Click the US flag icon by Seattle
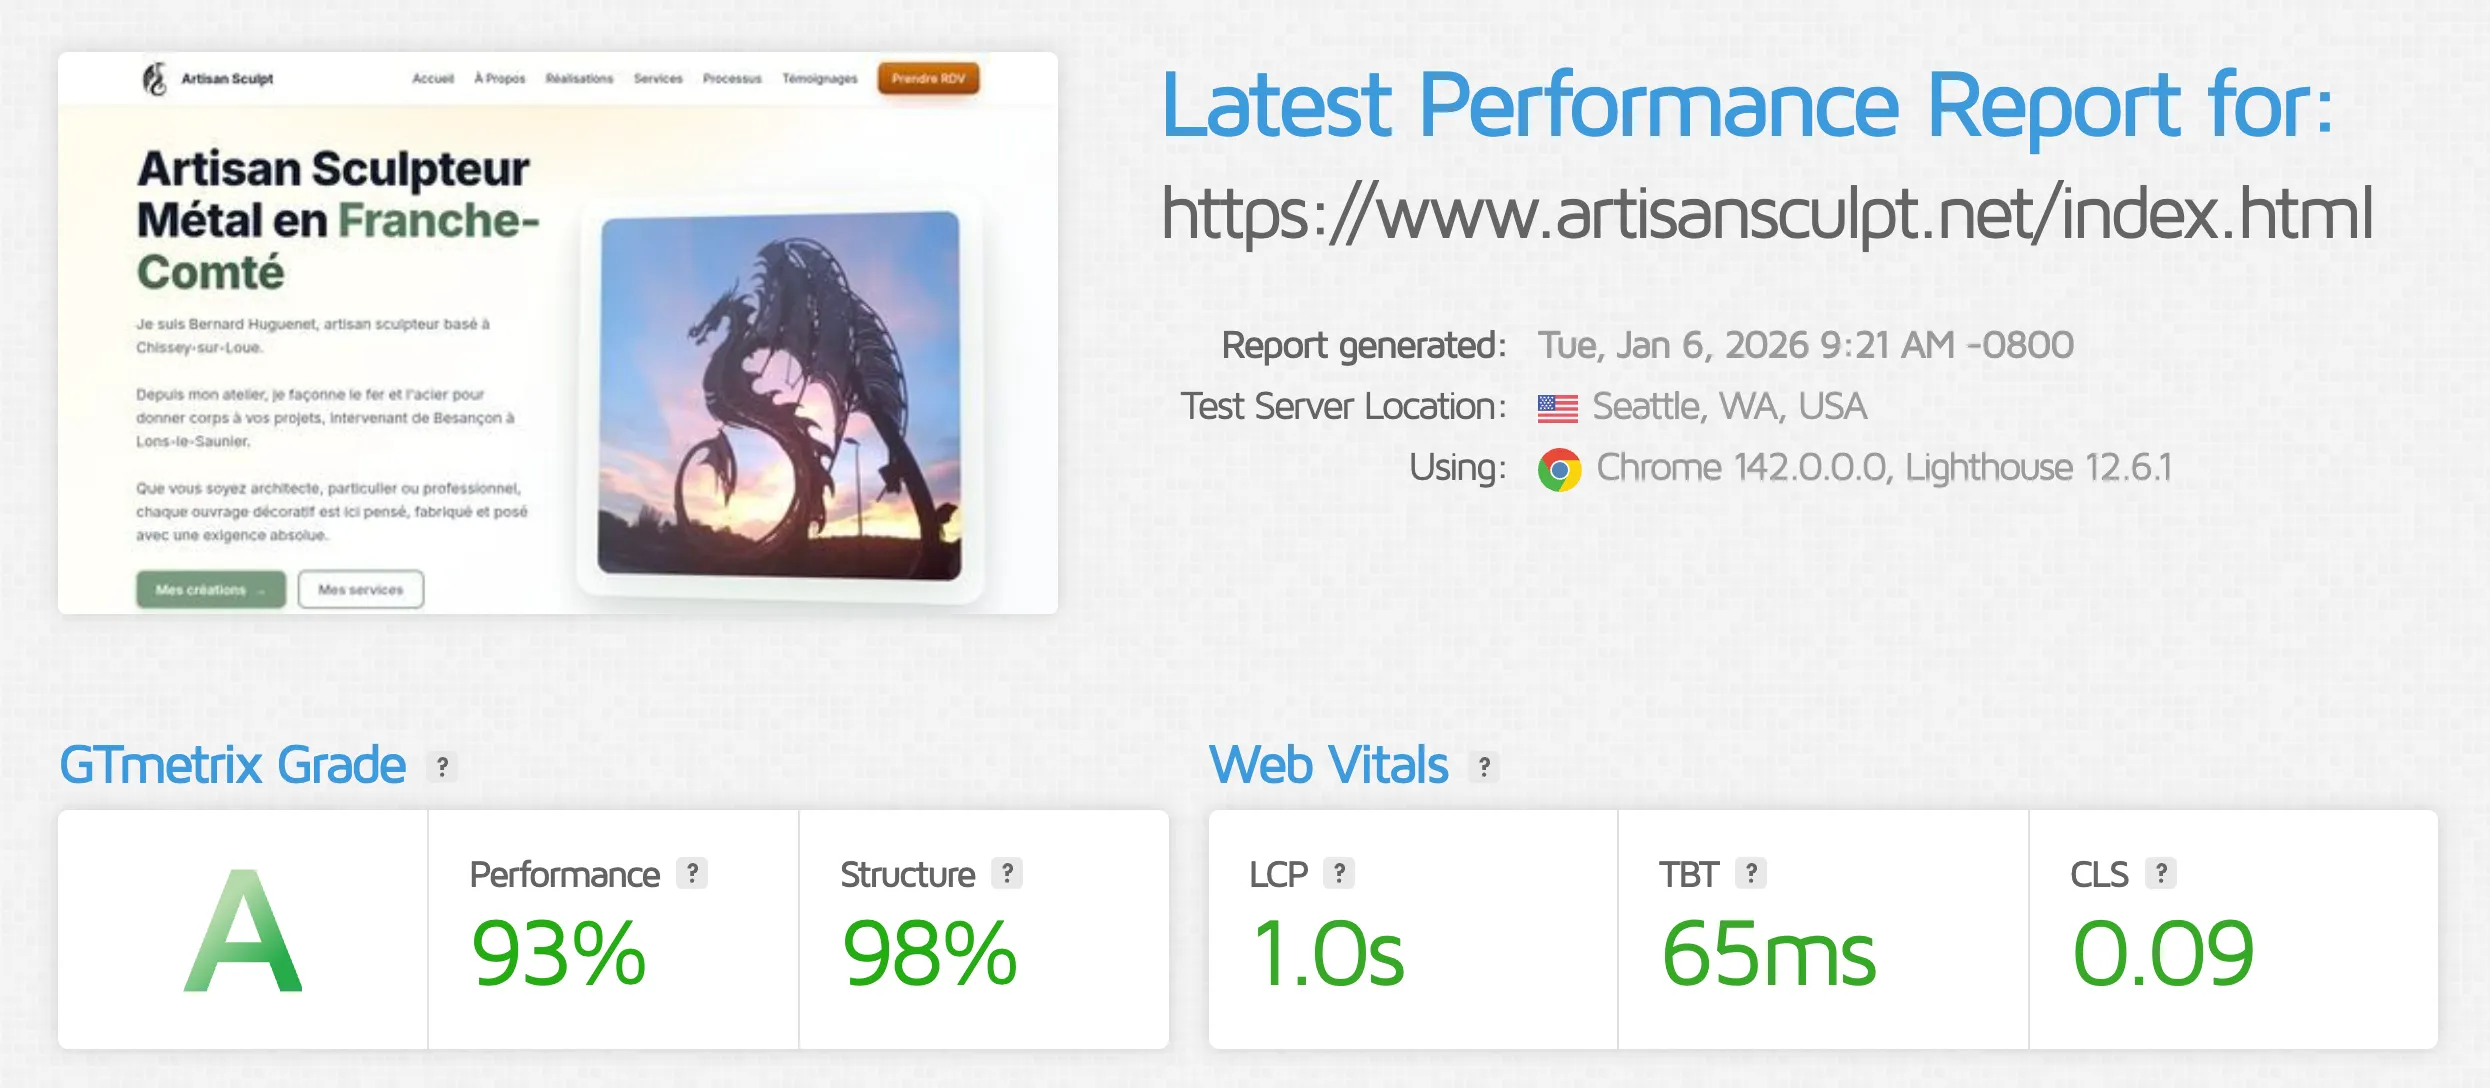The image size is (2490, 1088). coord(1557,408)
